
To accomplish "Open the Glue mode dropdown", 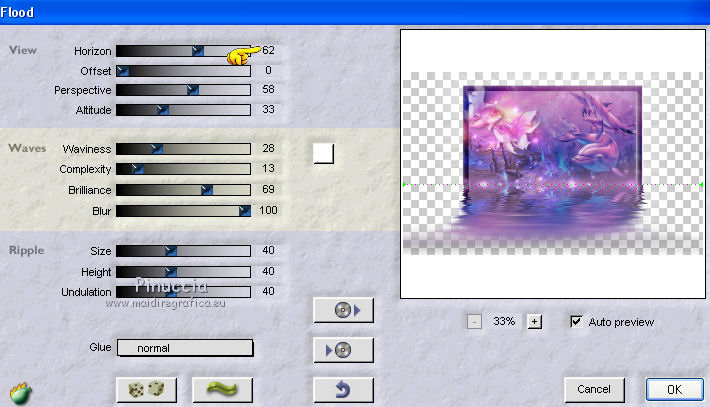I will 185,348.
